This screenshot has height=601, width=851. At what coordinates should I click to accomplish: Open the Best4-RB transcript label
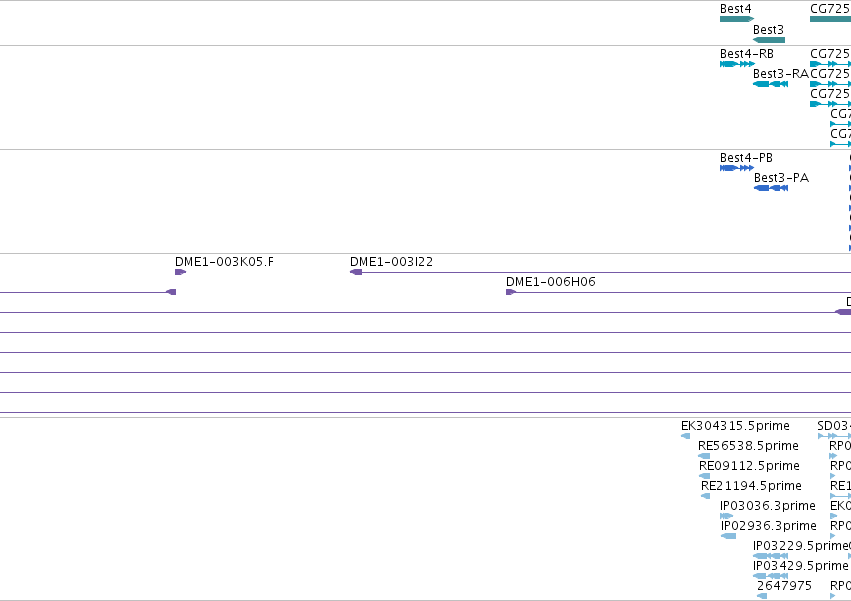747,54
